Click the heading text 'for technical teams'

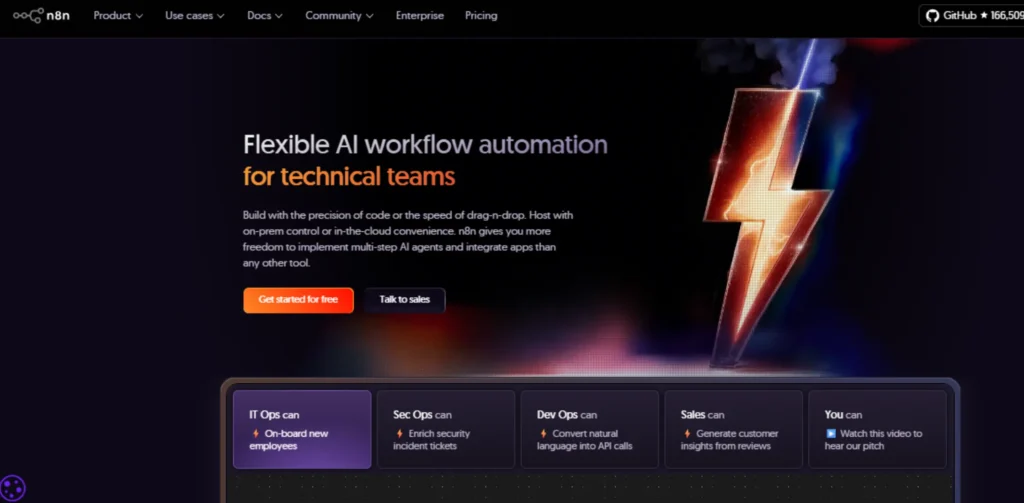pyautogui.click(x=349, y=176)
